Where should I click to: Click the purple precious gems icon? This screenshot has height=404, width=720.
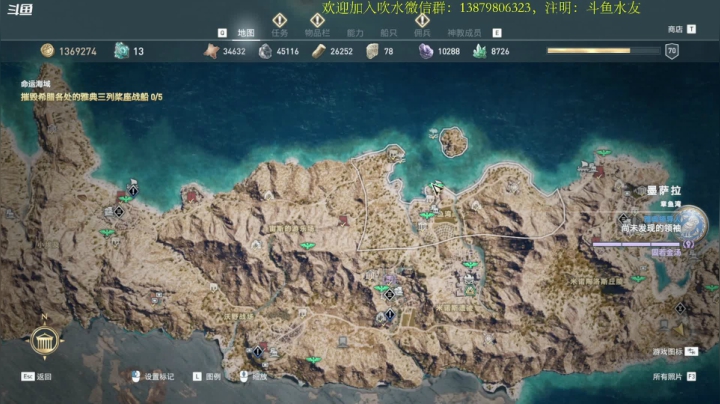(x=426, y=51)
